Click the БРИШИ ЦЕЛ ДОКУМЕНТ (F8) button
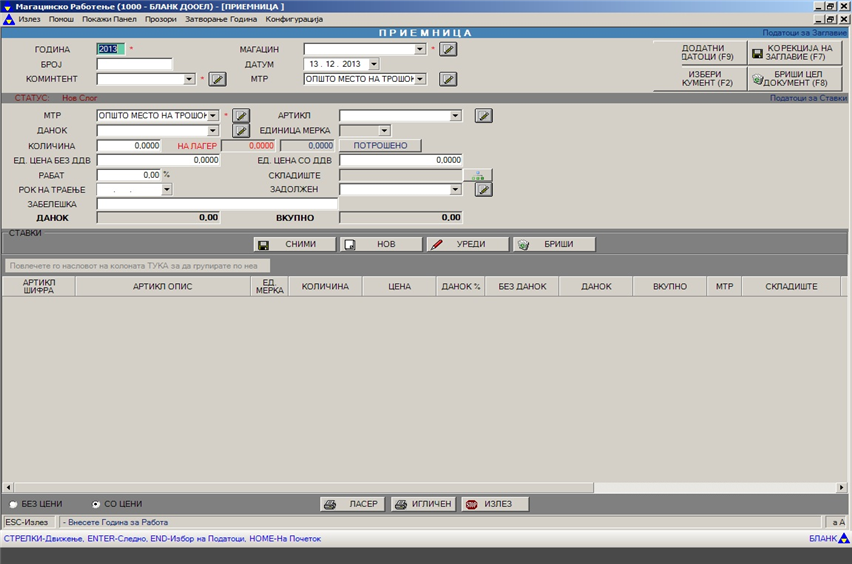Image resolution: width=852 pixels, height=564 pixels. pos(795,79)
